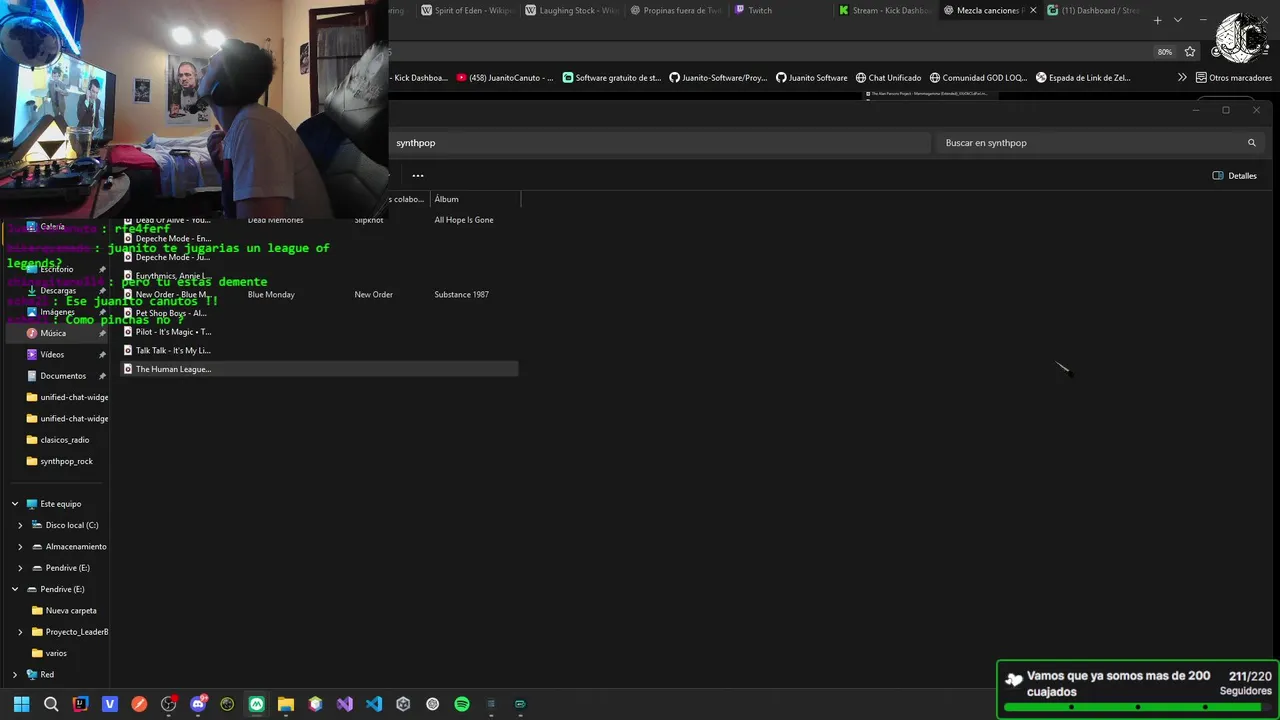Open the tab list dropdown arrow
1280x720 pixels.
coord(1178,20)
